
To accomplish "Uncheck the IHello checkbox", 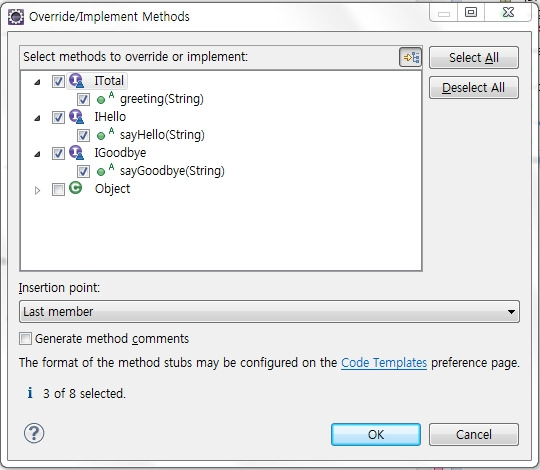I will [58, 117].
